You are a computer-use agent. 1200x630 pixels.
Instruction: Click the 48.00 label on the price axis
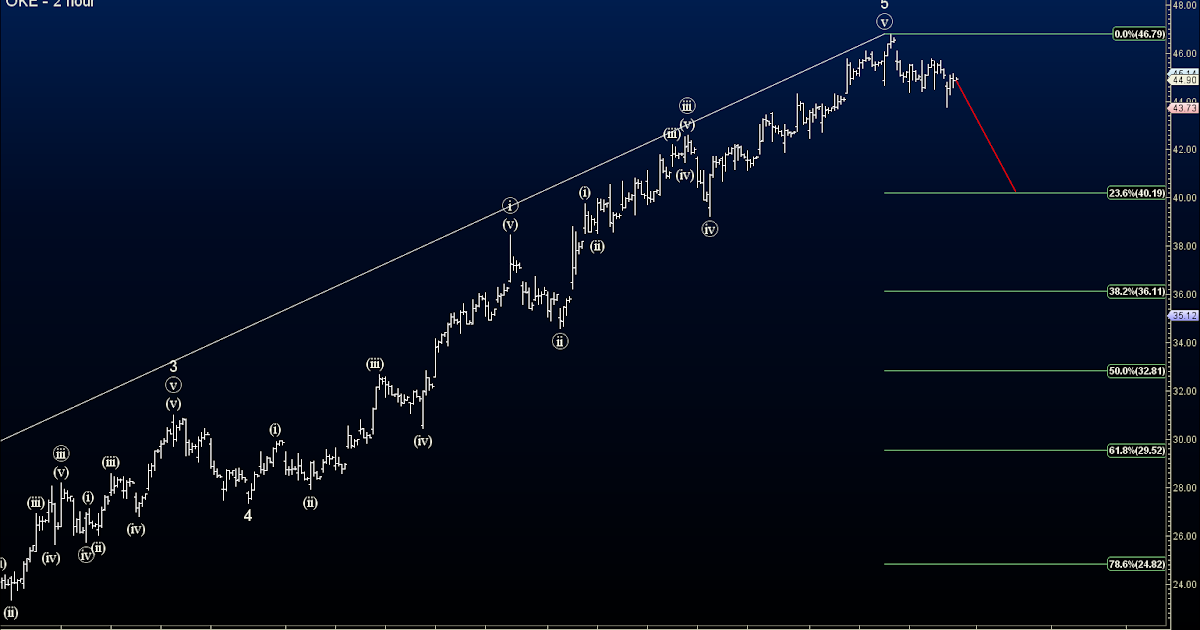coord(1184,6)
